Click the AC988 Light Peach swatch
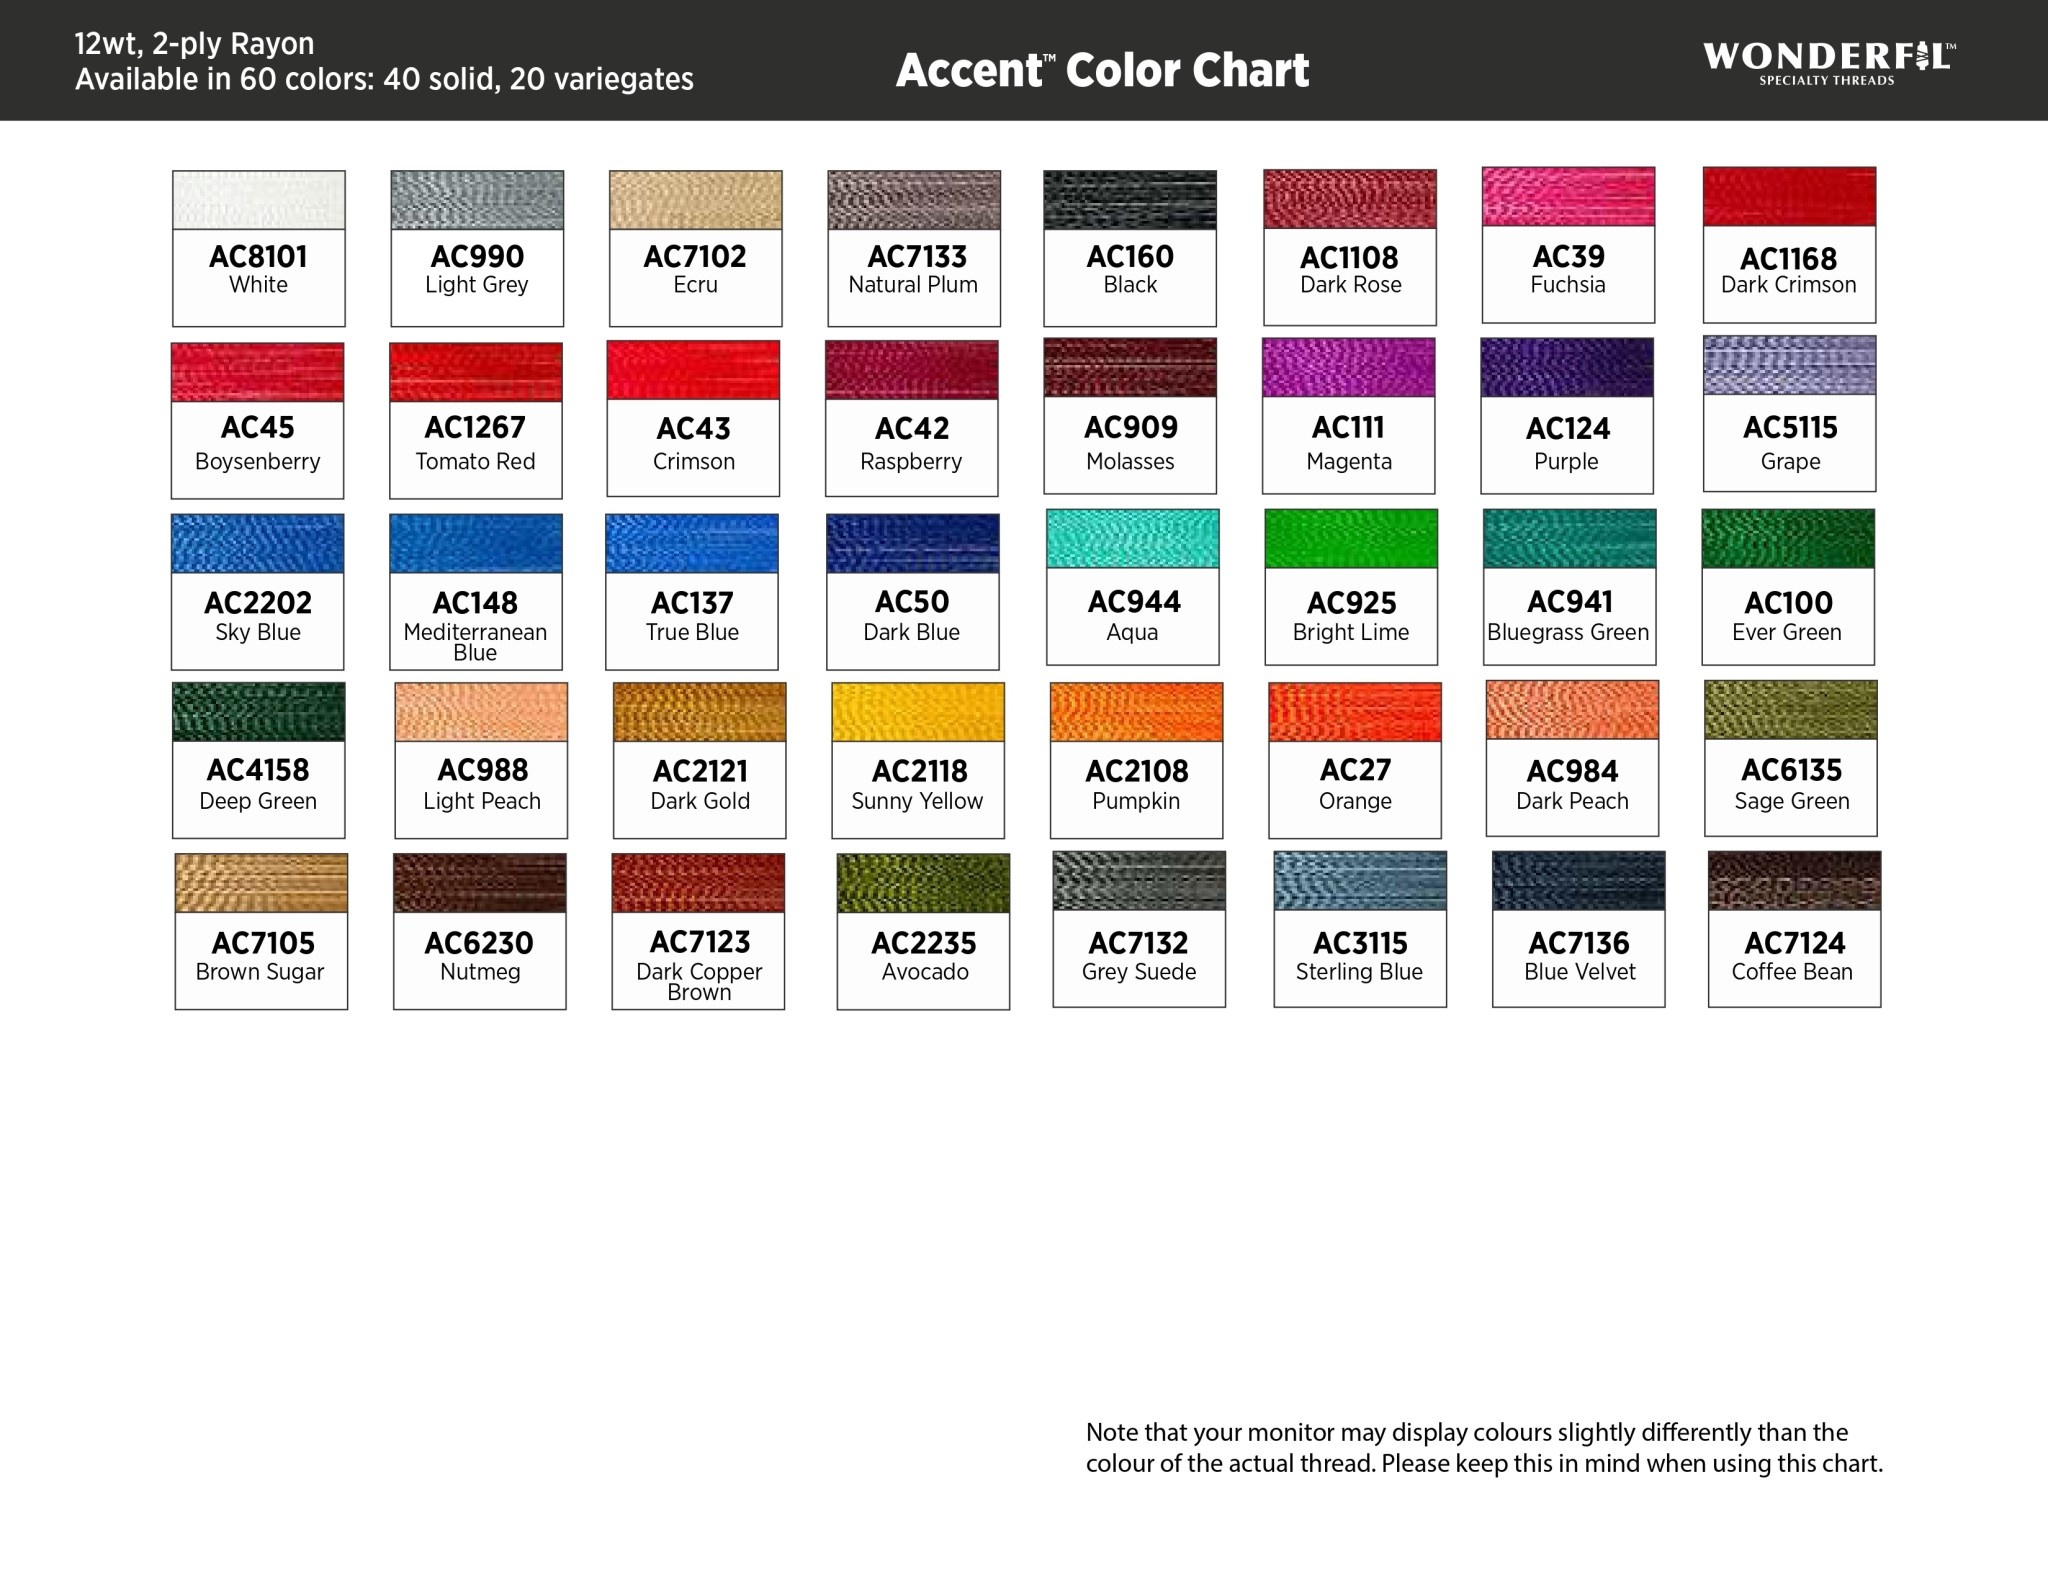 481,761
